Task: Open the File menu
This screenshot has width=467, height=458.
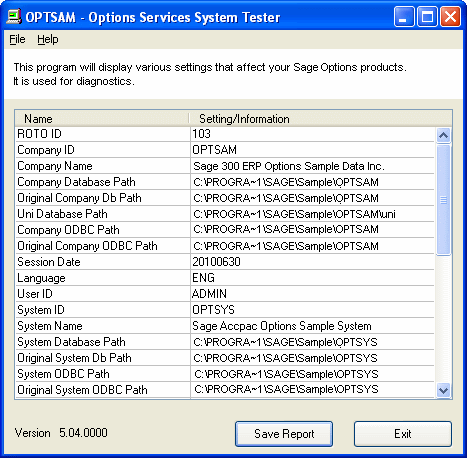Action: 17,39
